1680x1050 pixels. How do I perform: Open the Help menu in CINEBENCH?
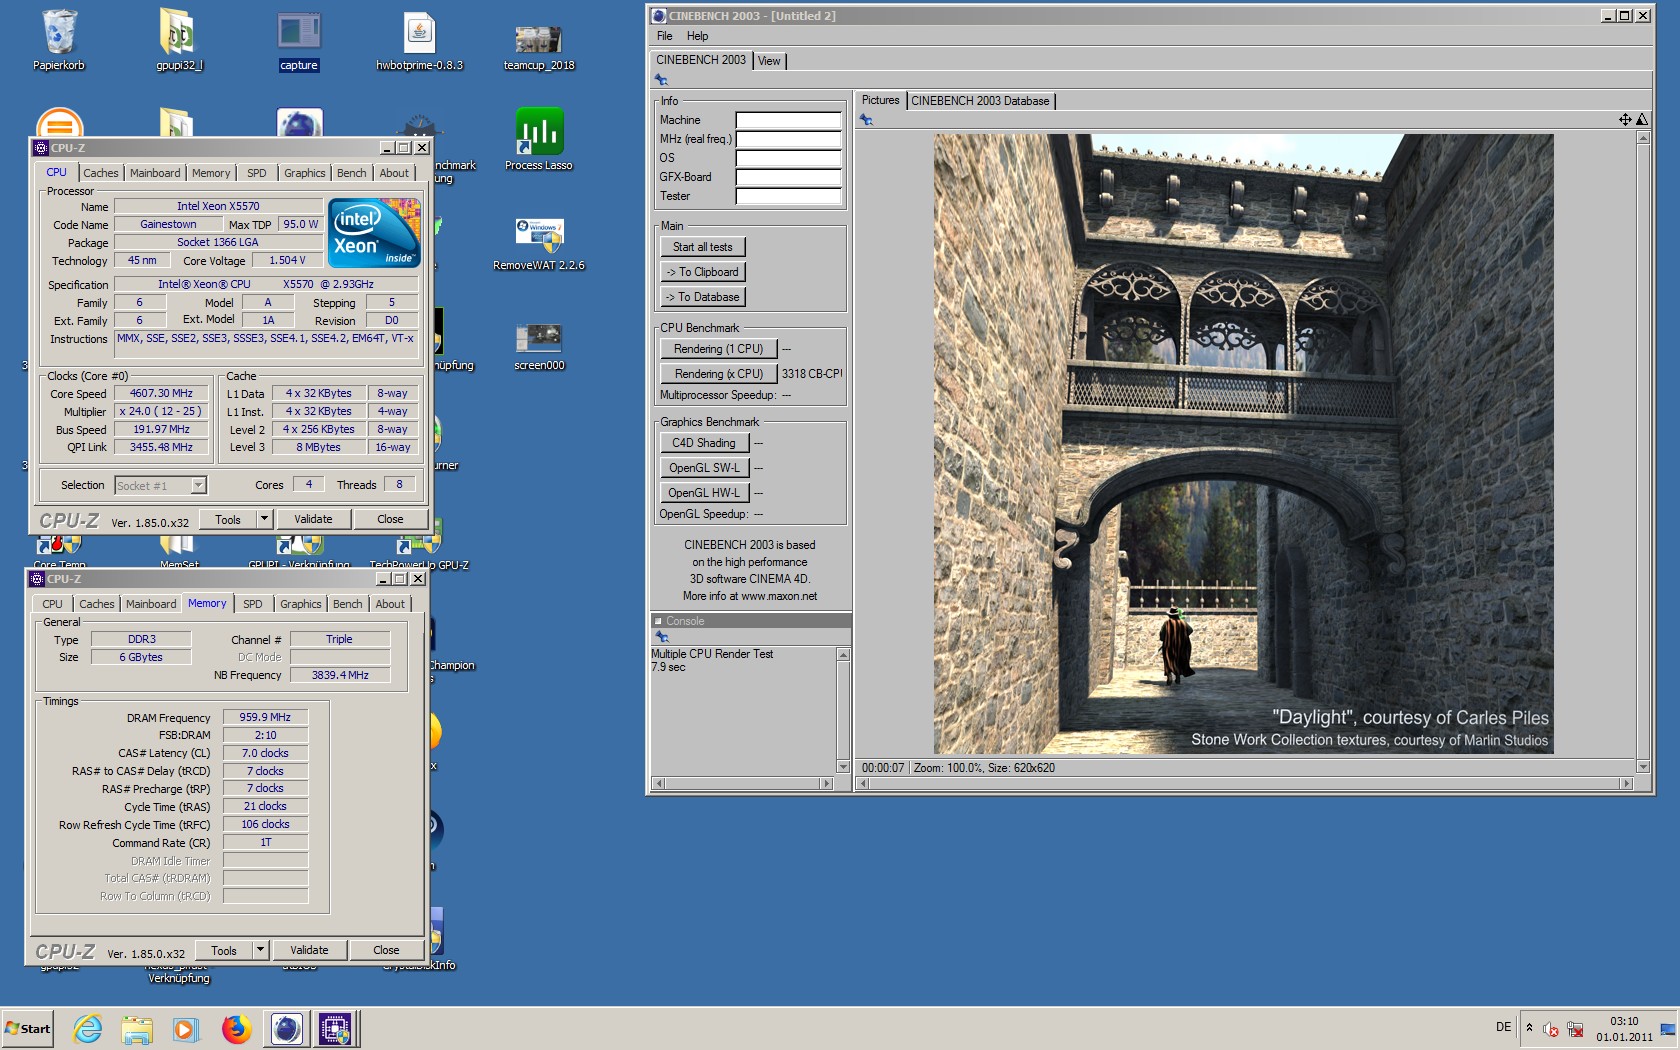[x=697, y=36]
